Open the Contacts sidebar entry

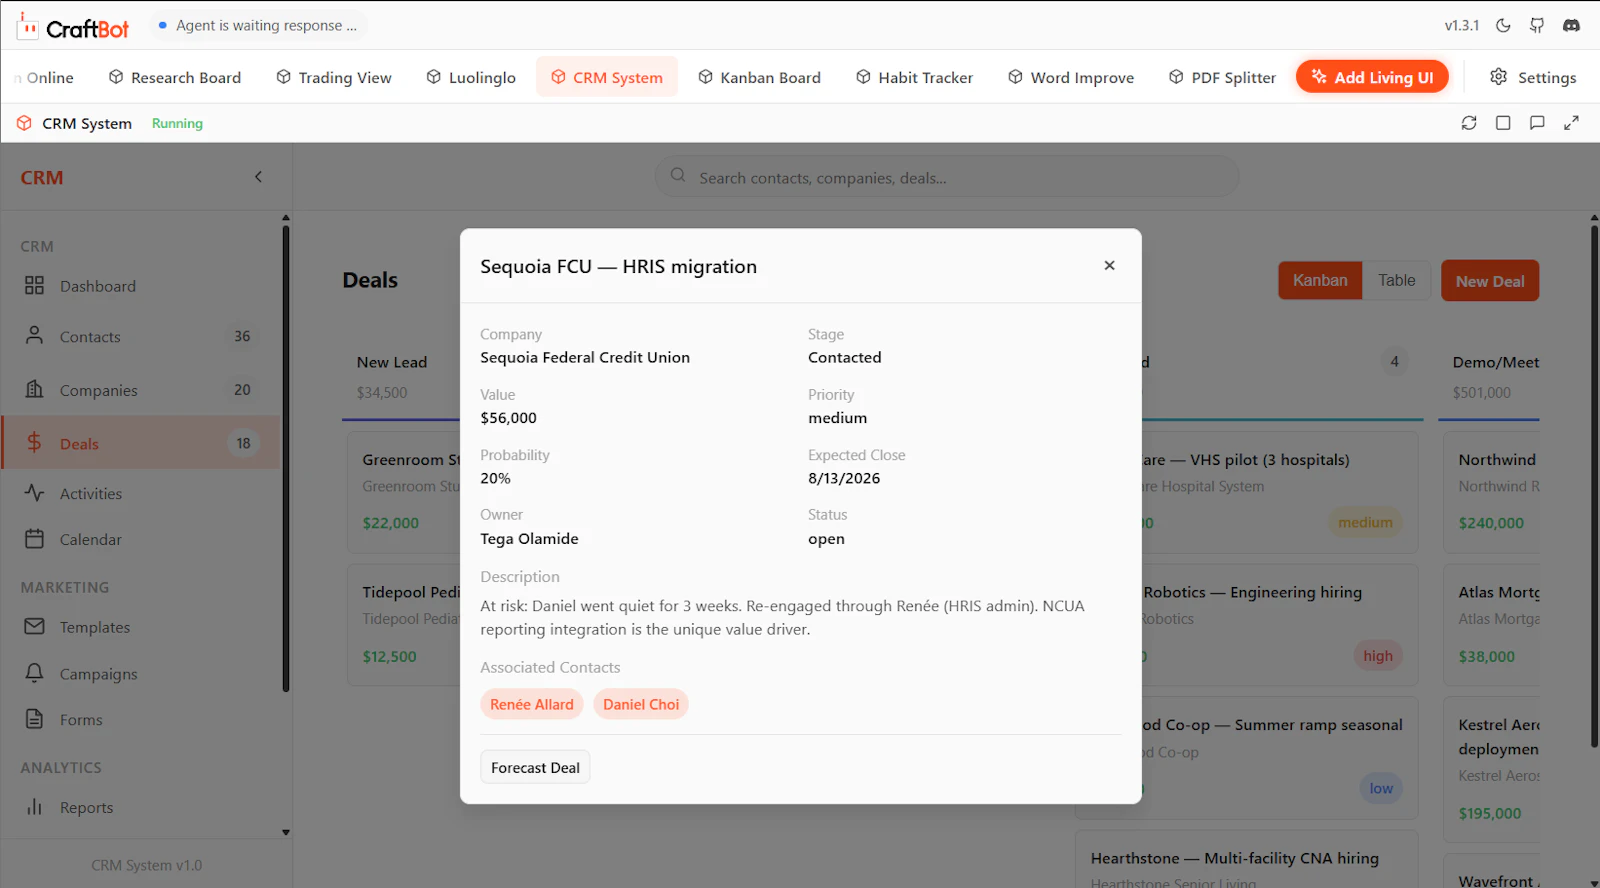tap(140, 337)
